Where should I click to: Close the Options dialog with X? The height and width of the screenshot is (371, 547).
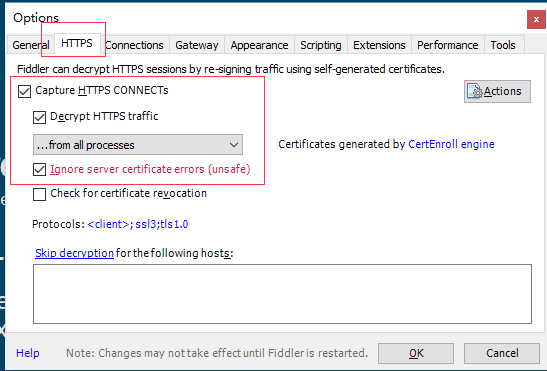coord(536,20)
